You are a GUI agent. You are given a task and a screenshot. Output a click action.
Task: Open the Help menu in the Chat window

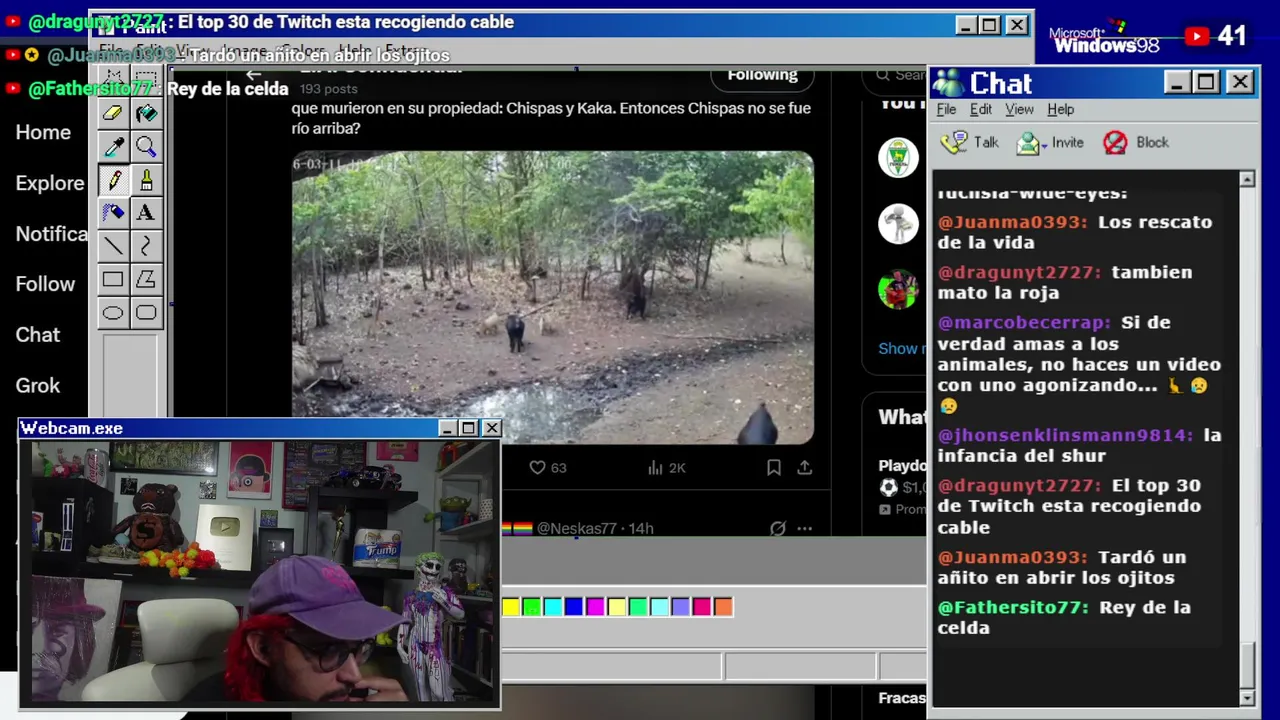(x=1060, y=109)
